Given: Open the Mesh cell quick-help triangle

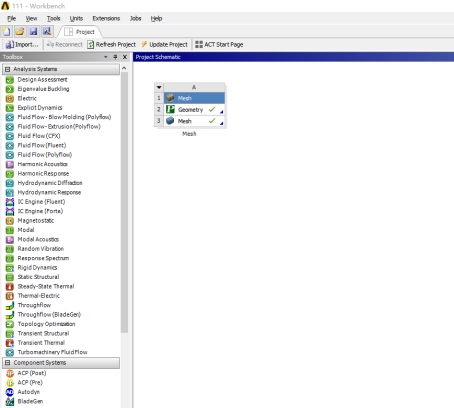Looking at the screenshot, I should pyautogui.click(x=222, y=123).
